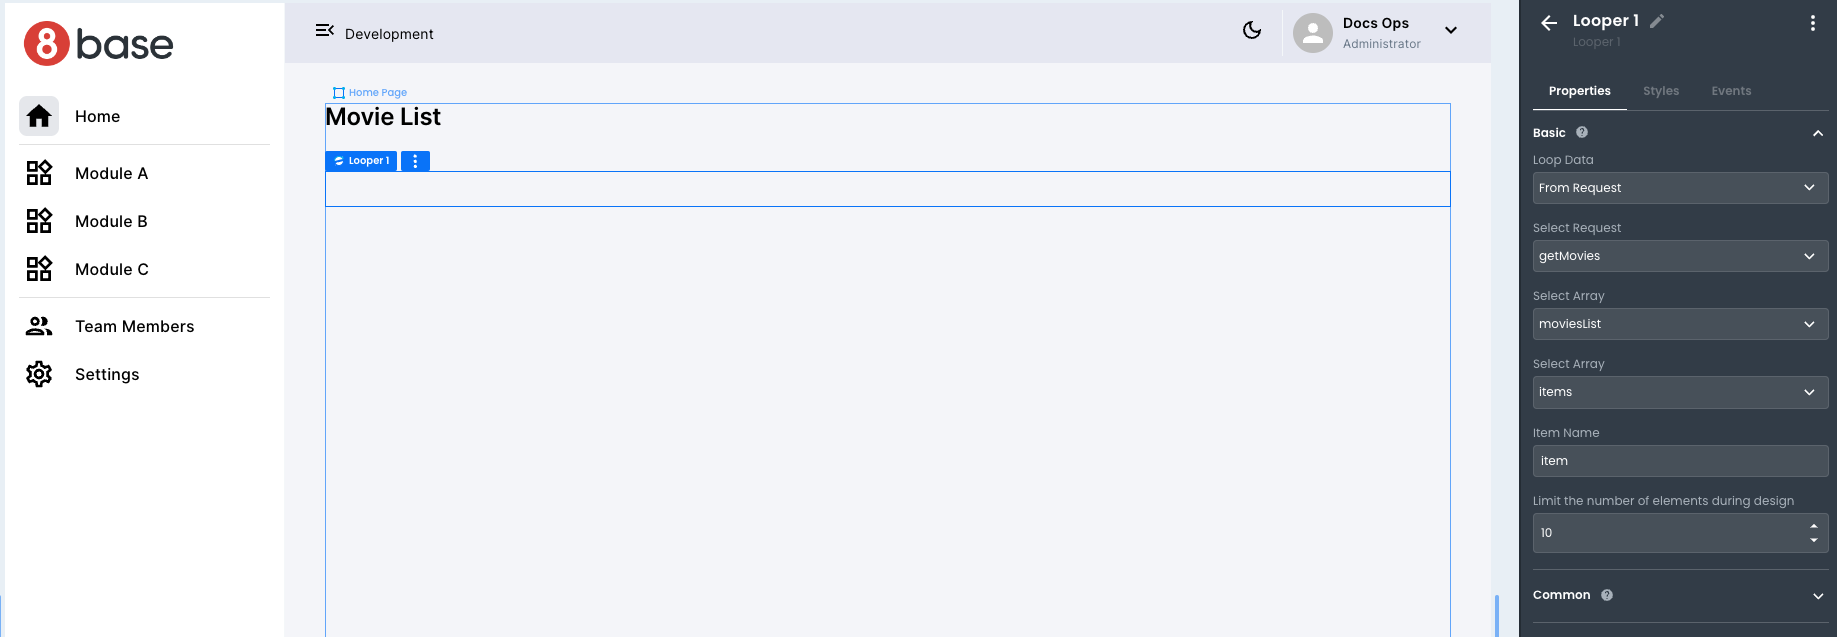
Task: Edit the Looper 1 name pencil icon
Action: pyautogui.click(x=1657, y=21)
